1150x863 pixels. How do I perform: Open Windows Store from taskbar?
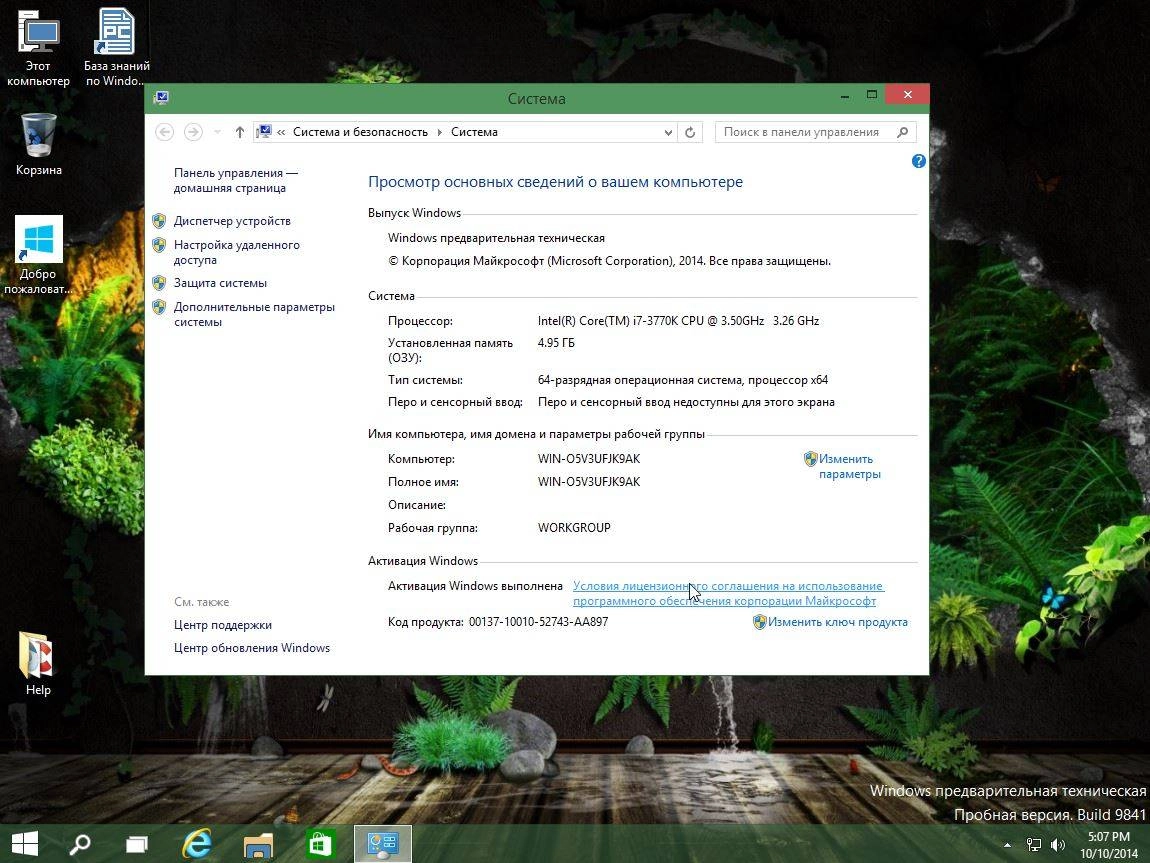click(x=320, y=844)
